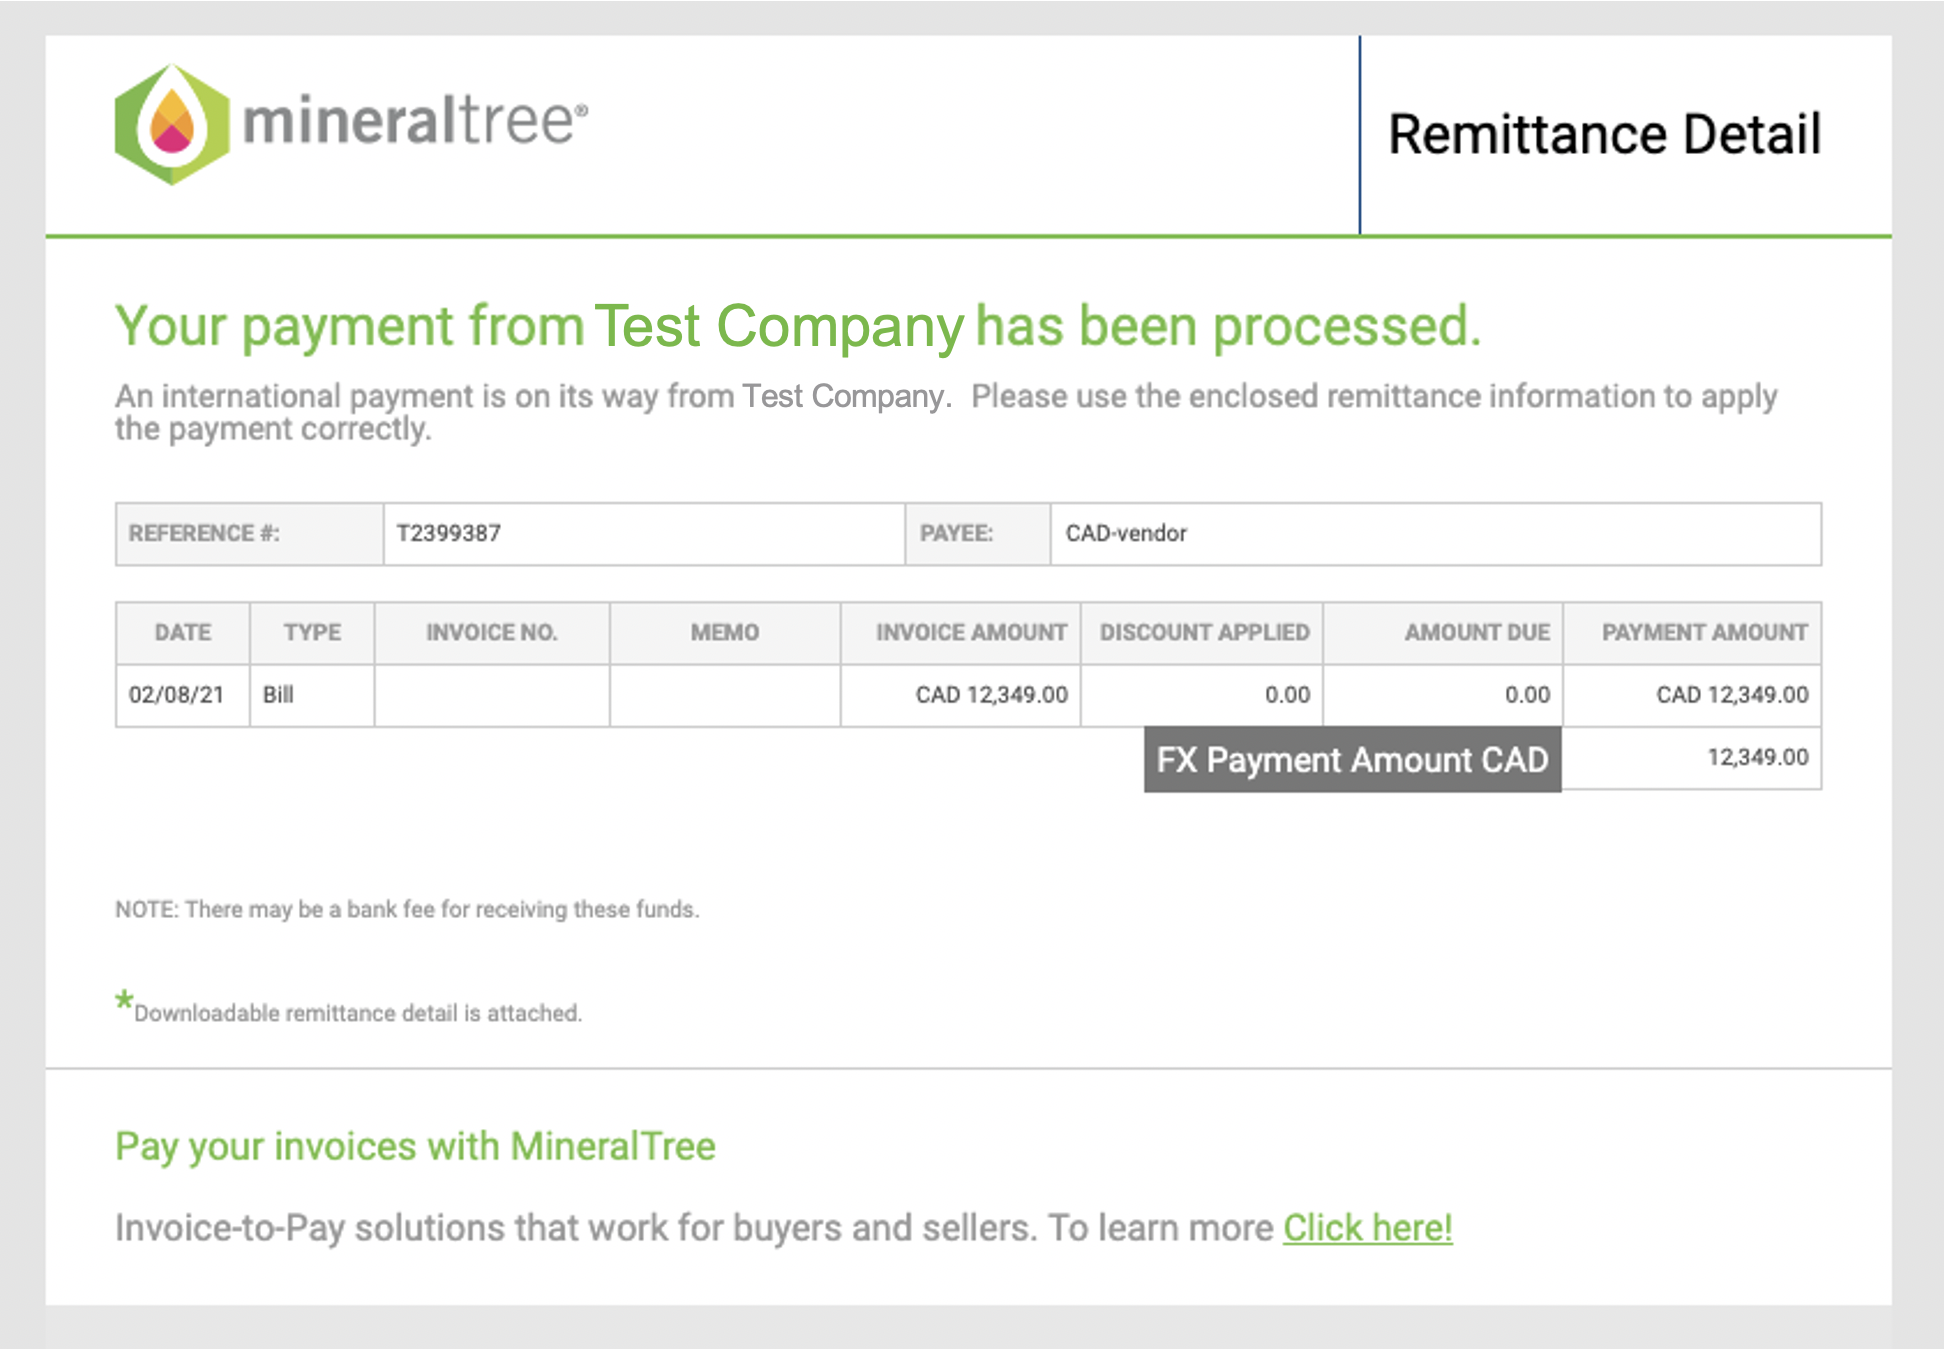The image size is (1944, 1352).
Task: Click the INVOICE NO. column header
Action: [492, 633]
